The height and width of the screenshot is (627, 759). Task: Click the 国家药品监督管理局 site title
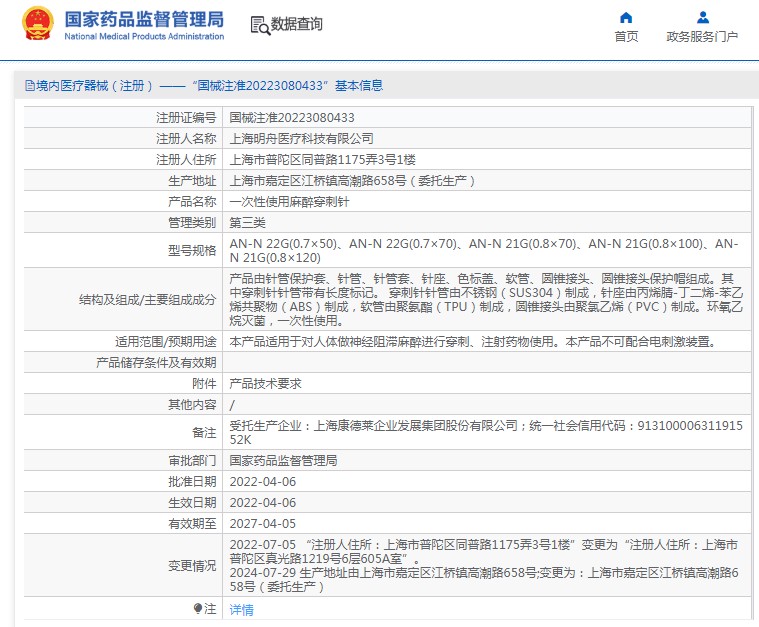click(x=144, y=20)
